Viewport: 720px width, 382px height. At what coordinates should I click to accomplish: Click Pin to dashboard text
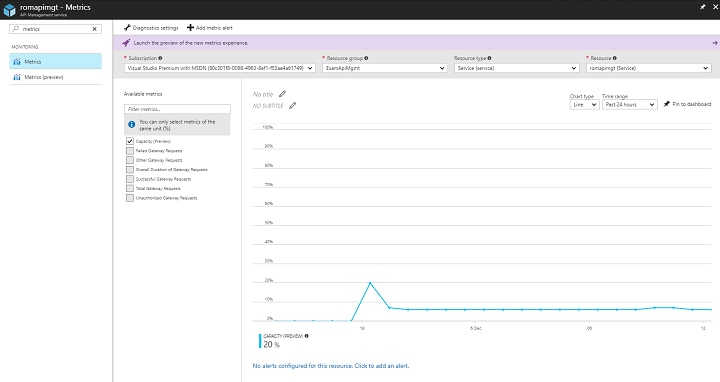tap(692, 104)
